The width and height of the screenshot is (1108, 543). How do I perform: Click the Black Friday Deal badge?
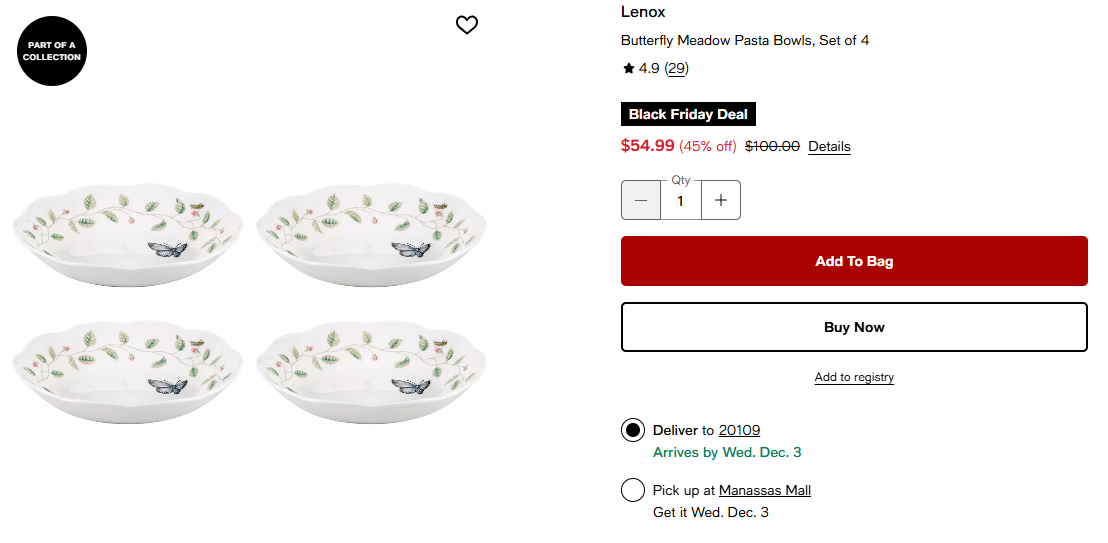click(x=688, y=115)
